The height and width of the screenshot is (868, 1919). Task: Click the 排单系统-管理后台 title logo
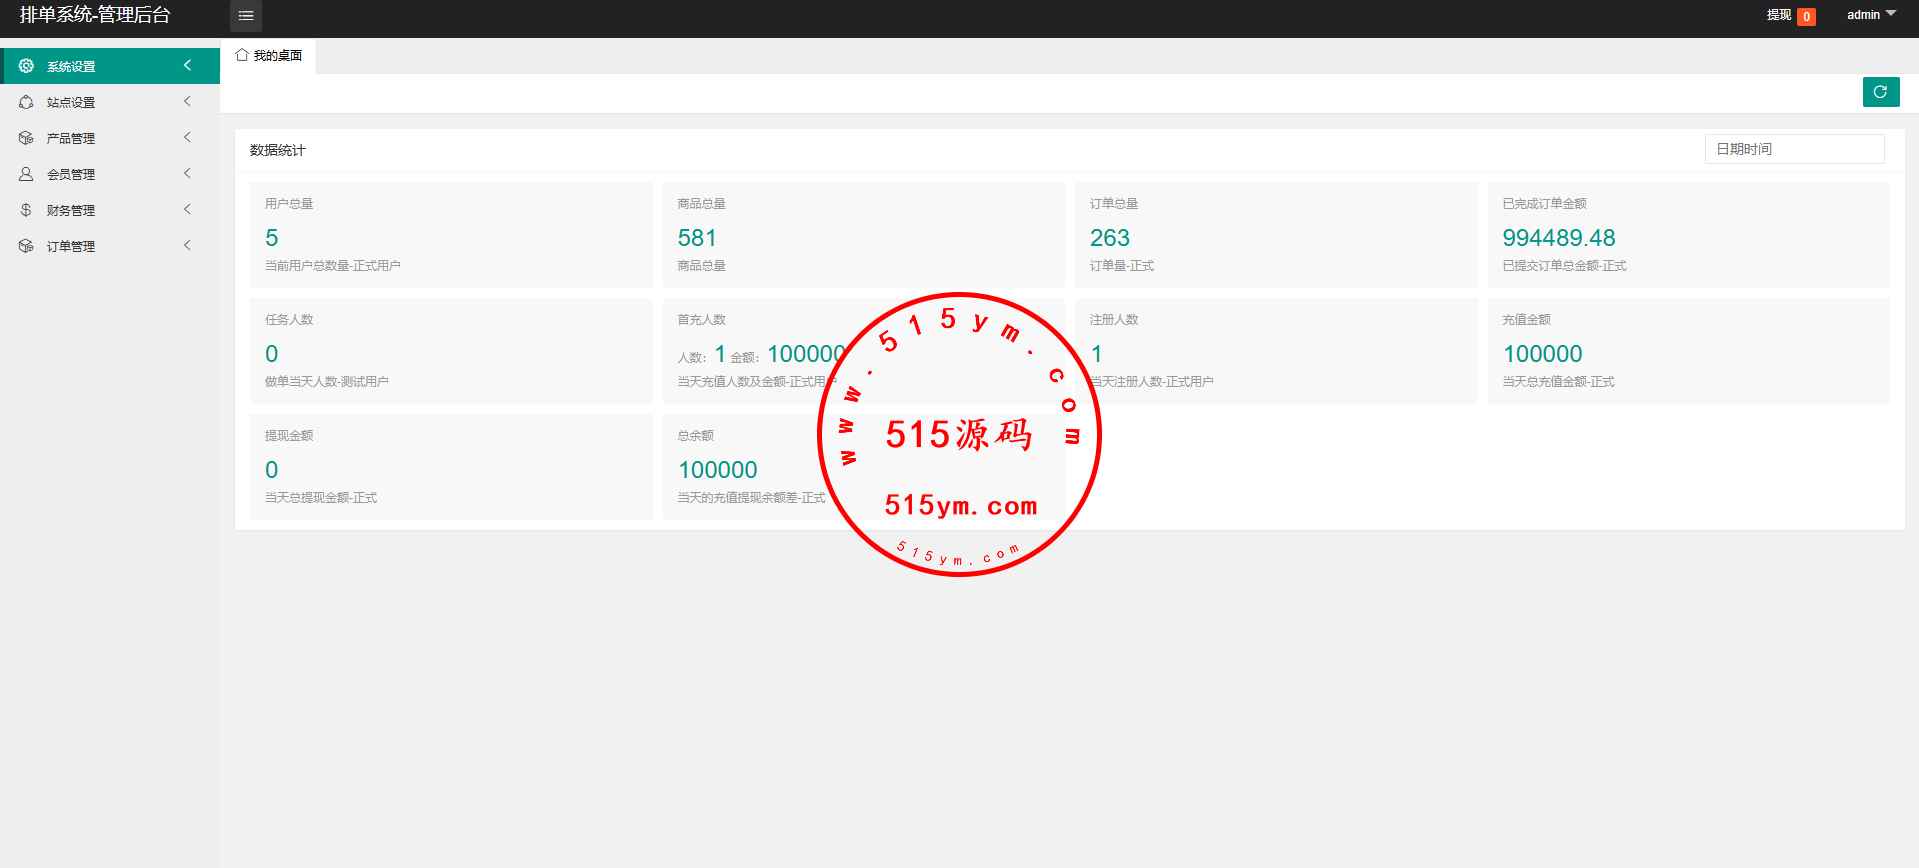point(95,15)
